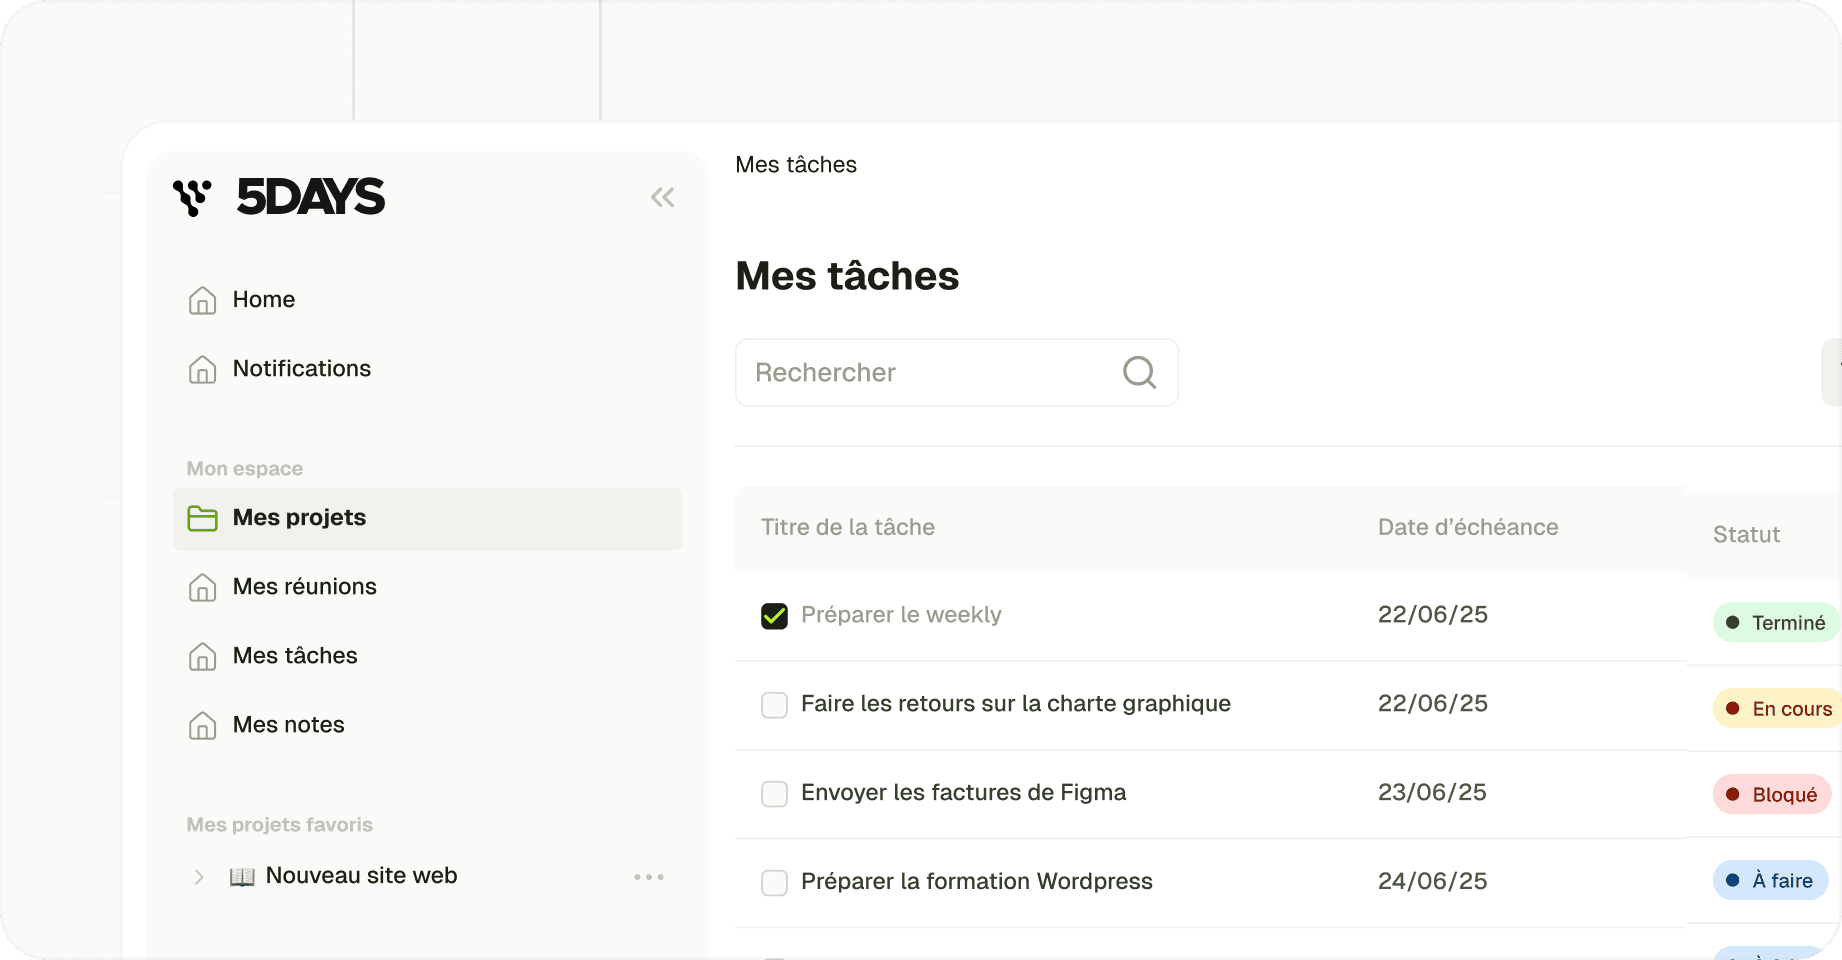Screen dimensions: 1842x960
Task: Click task title Envoyer les factures de Figma
Action: [x=963, y=793]
